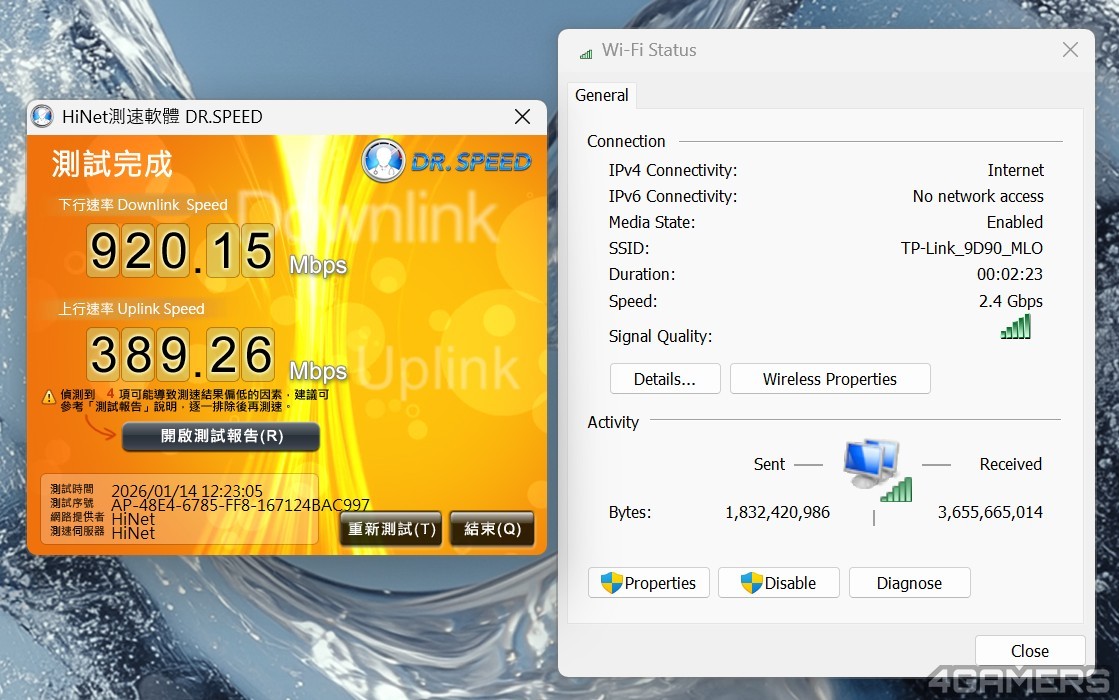
Task: Click the Wi-Fi icon in Wi-Fi Status title bar
Action: 585,51
